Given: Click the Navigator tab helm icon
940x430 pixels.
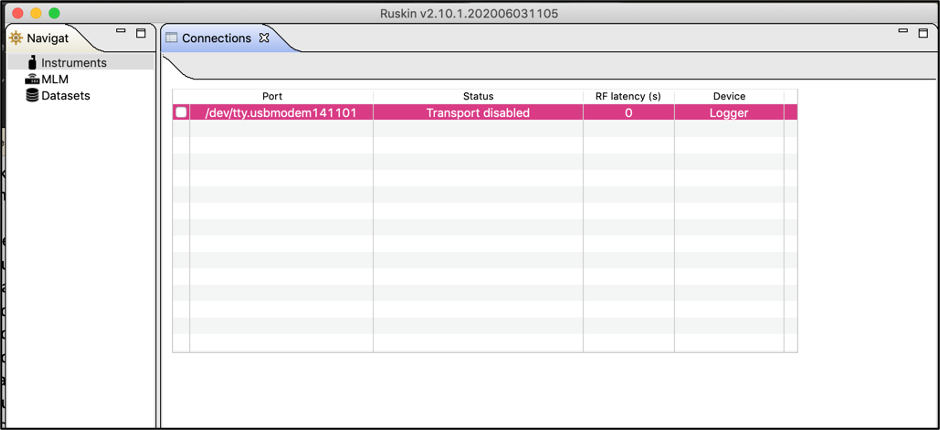Looking at the screenshot, I should (x=15, y=38).
